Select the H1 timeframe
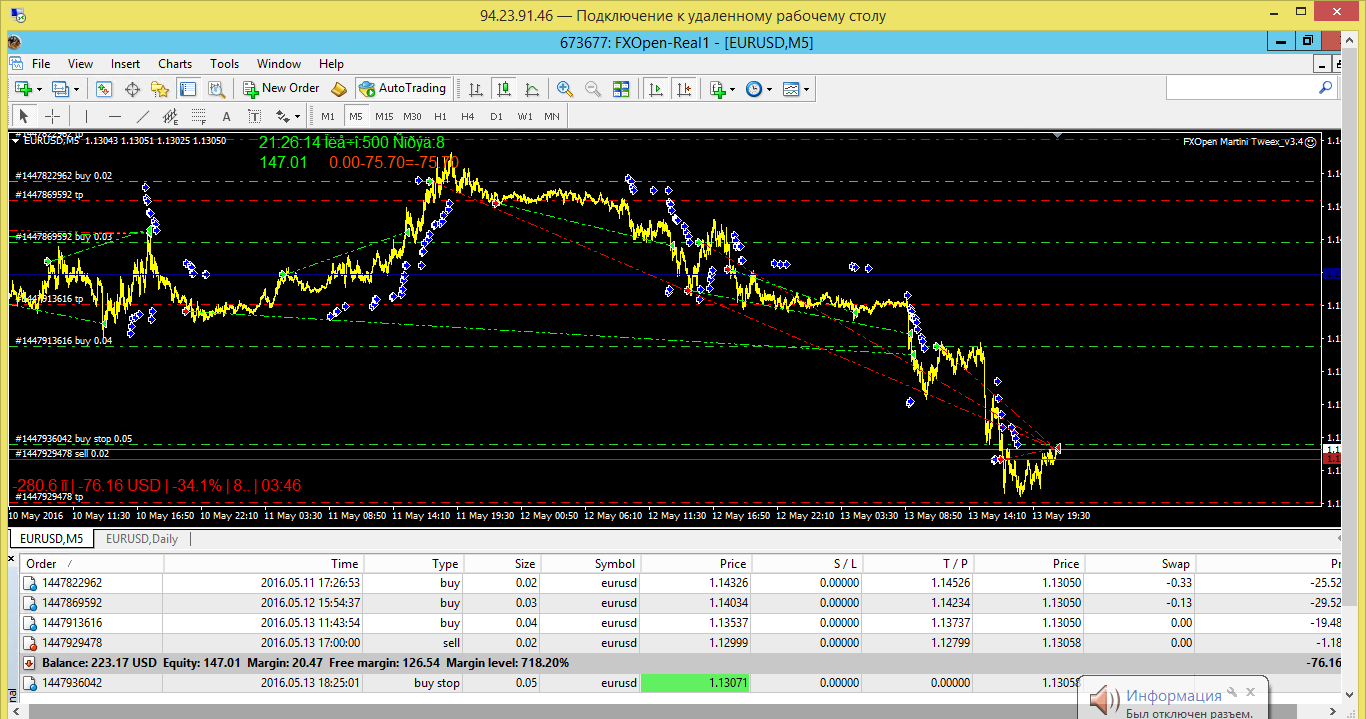 (440, 116)
